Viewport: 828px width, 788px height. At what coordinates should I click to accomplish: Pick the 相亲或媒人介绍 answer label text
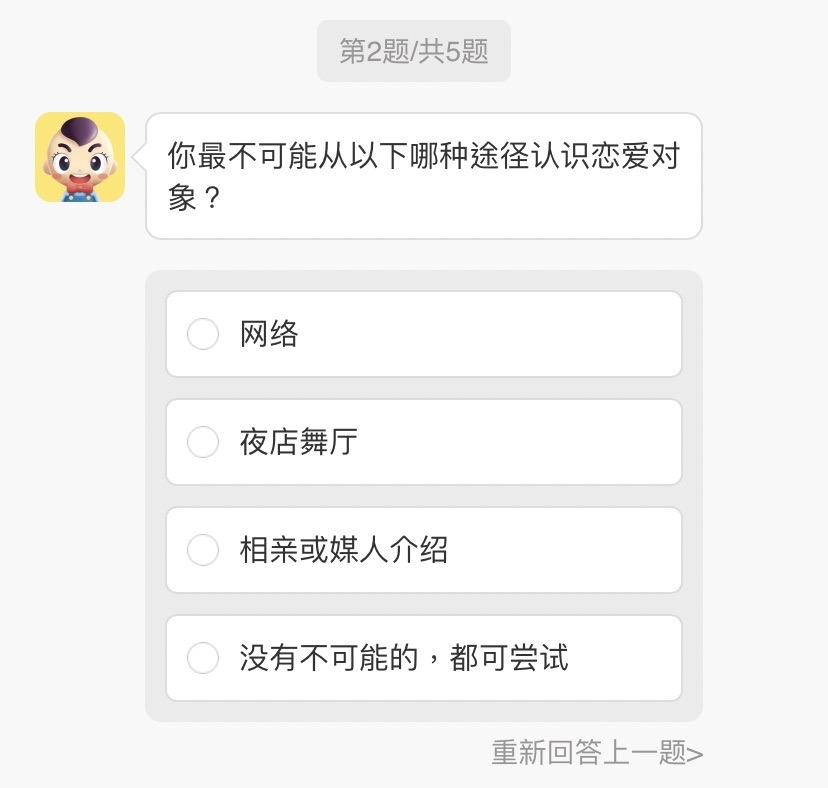click(x=343, y=550)
